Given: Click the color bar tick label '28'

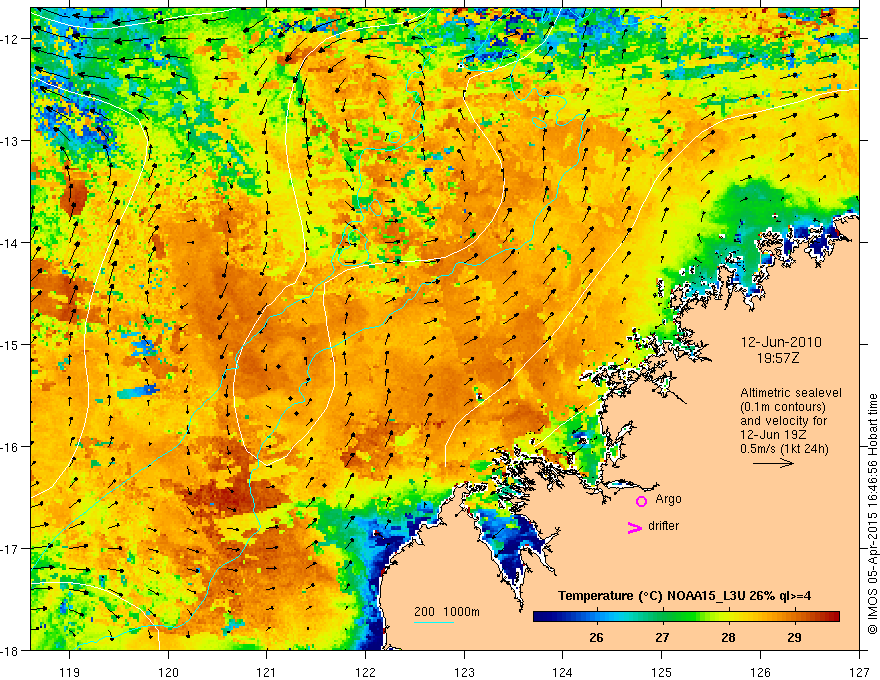Looking at the screenshot, I should [728, 637].
